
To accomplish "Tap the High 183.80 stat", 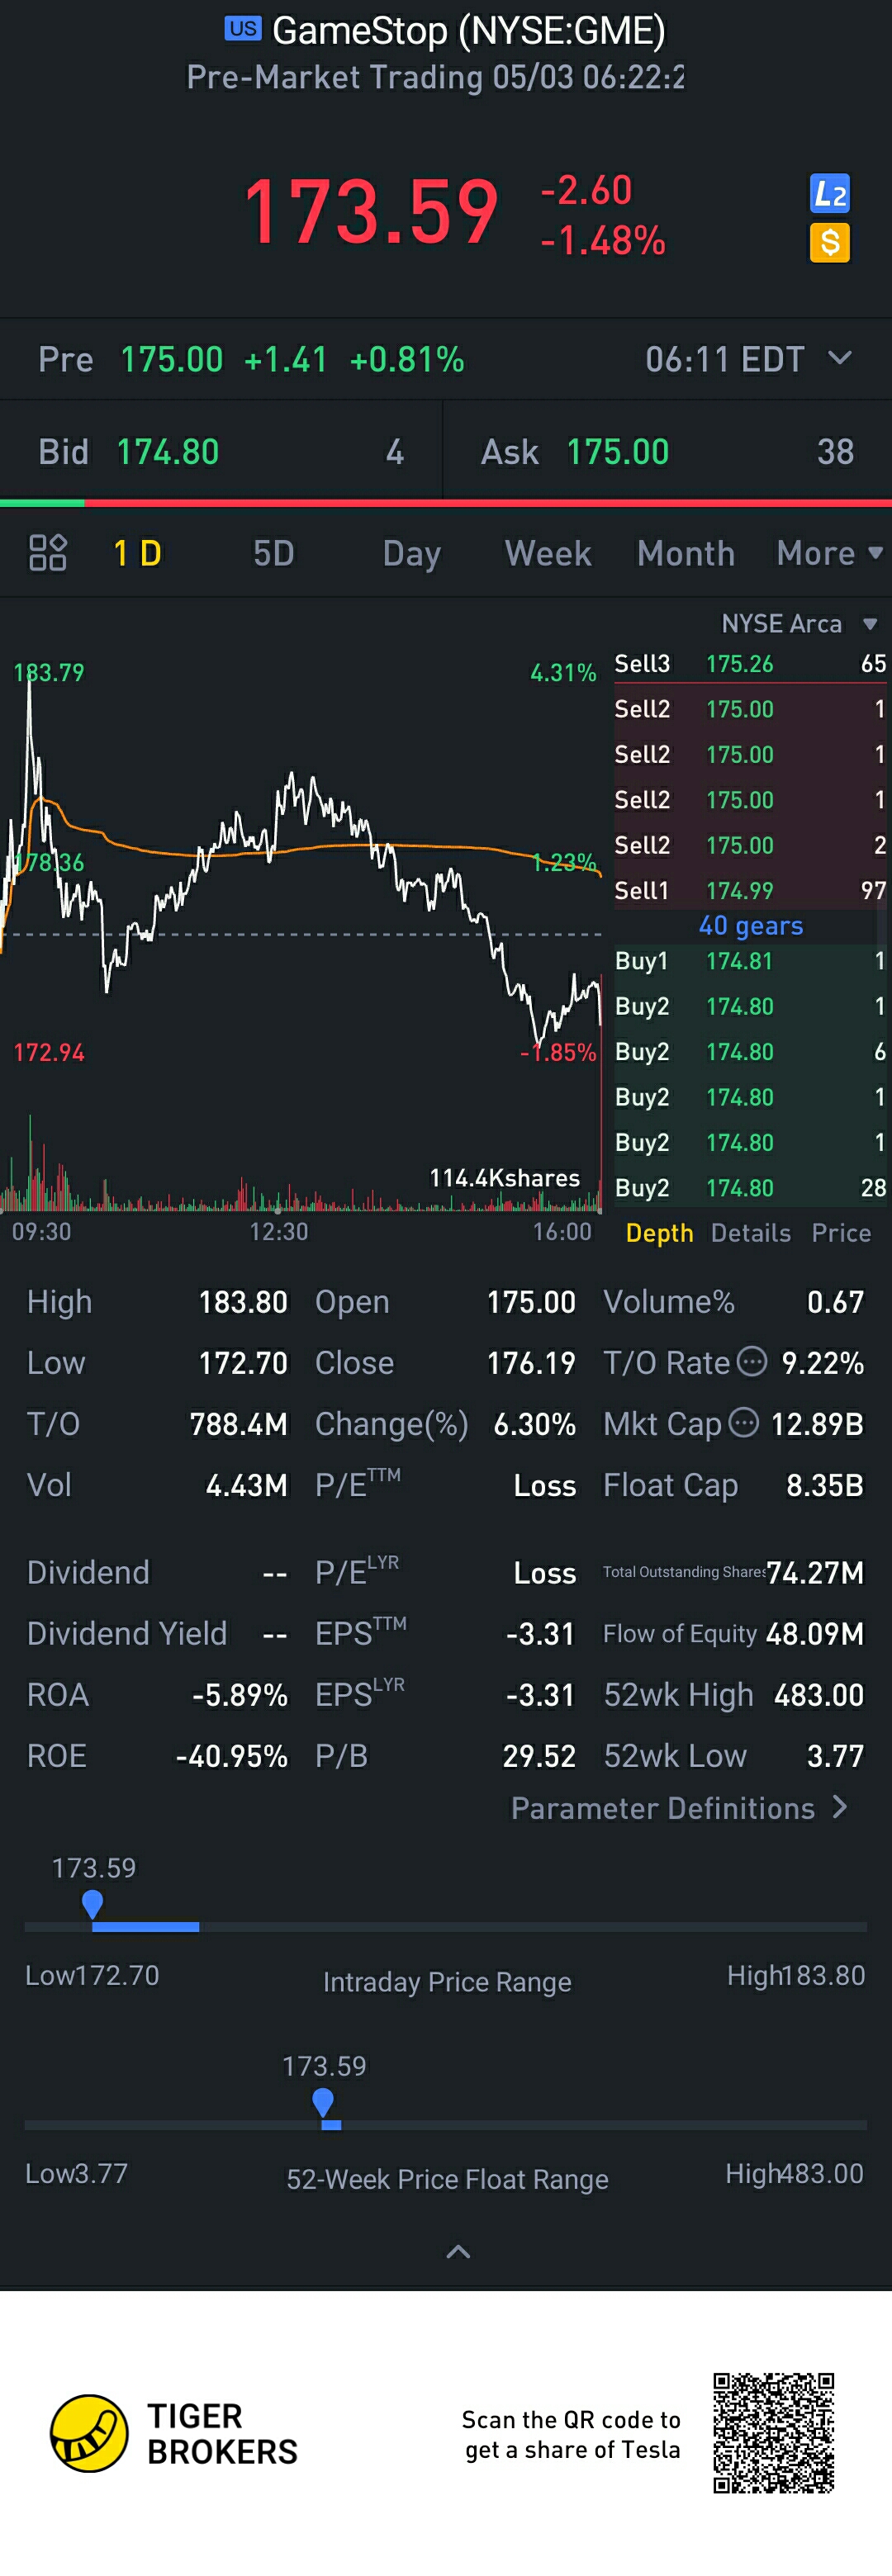I will click(x=157, y=1302).
